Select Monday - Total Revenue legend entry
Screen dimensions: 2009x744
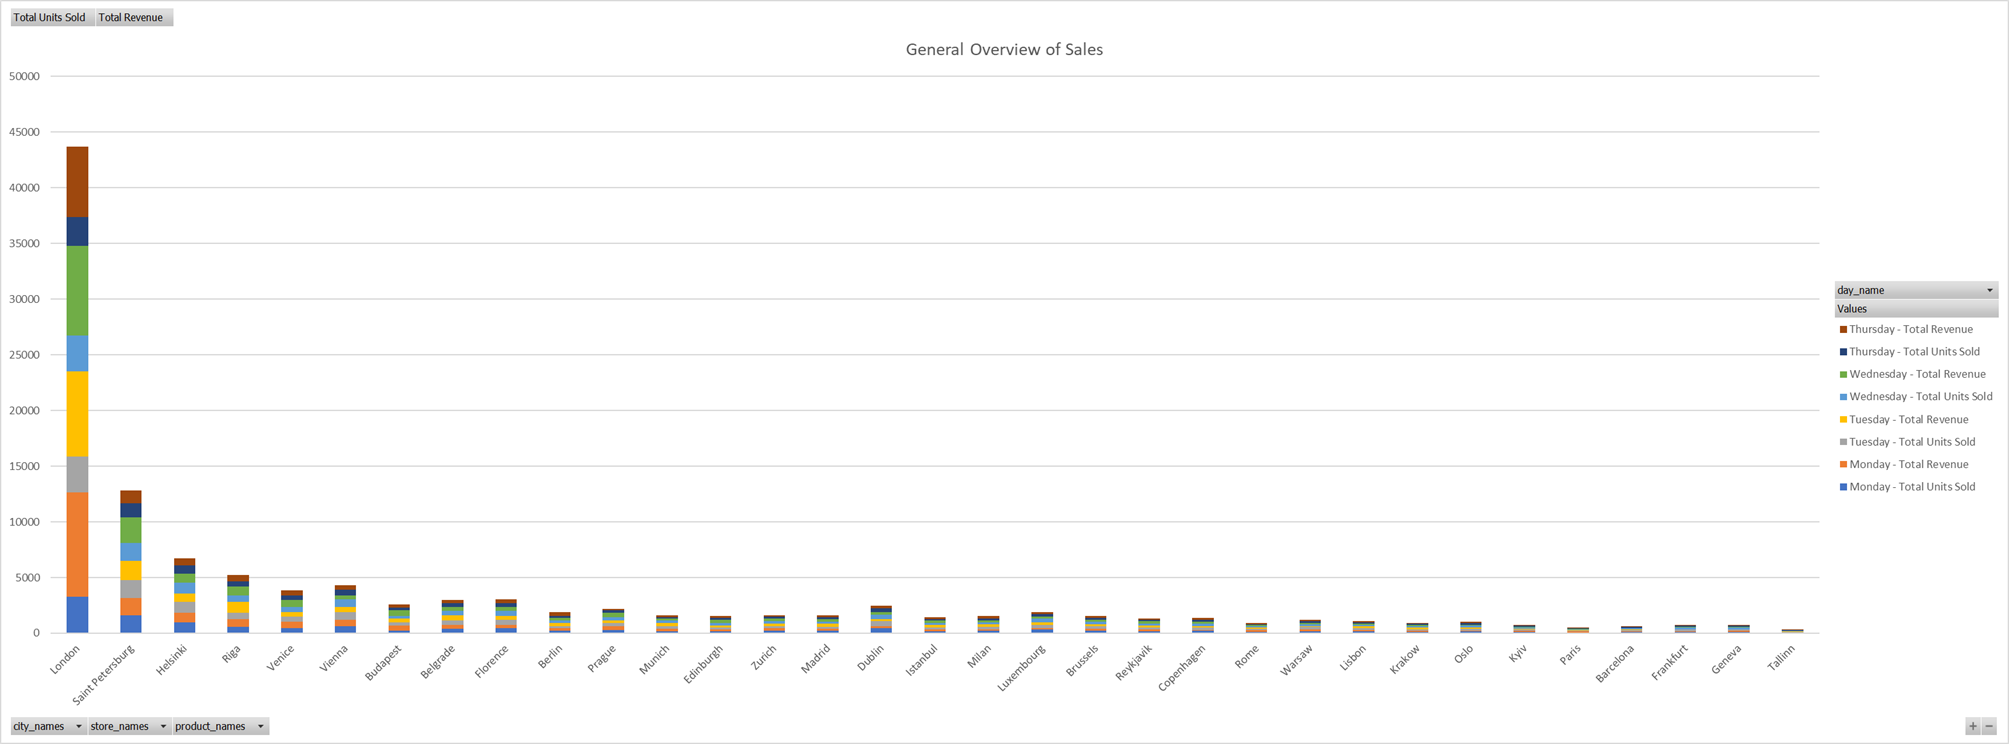(x=1904, y=464)
